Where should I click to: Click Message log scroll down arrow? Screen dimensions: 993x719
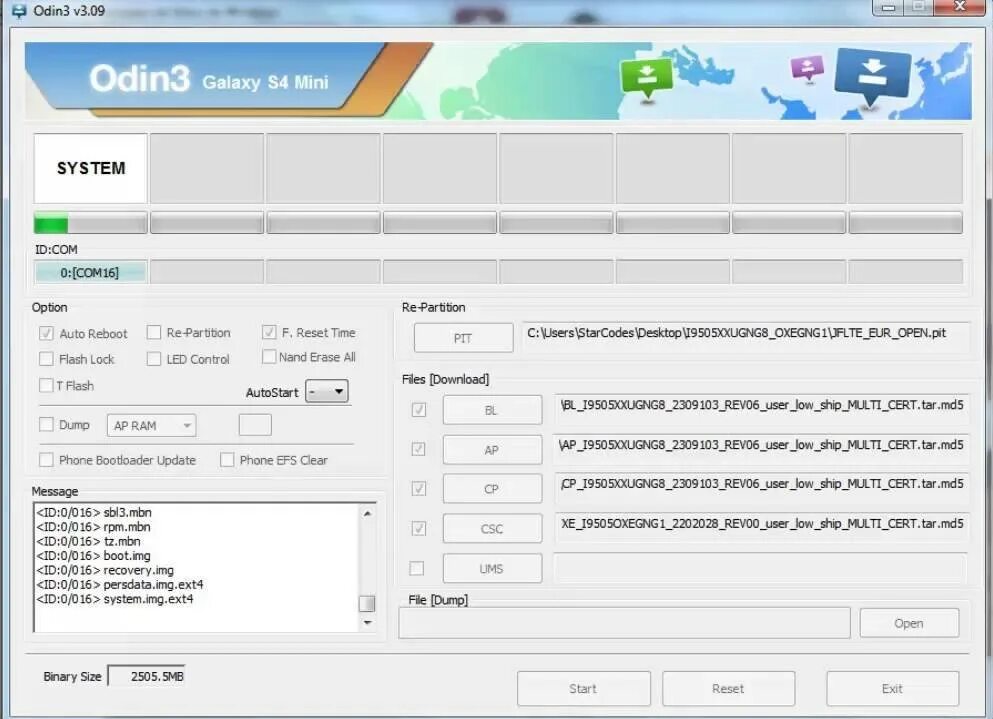367,623
